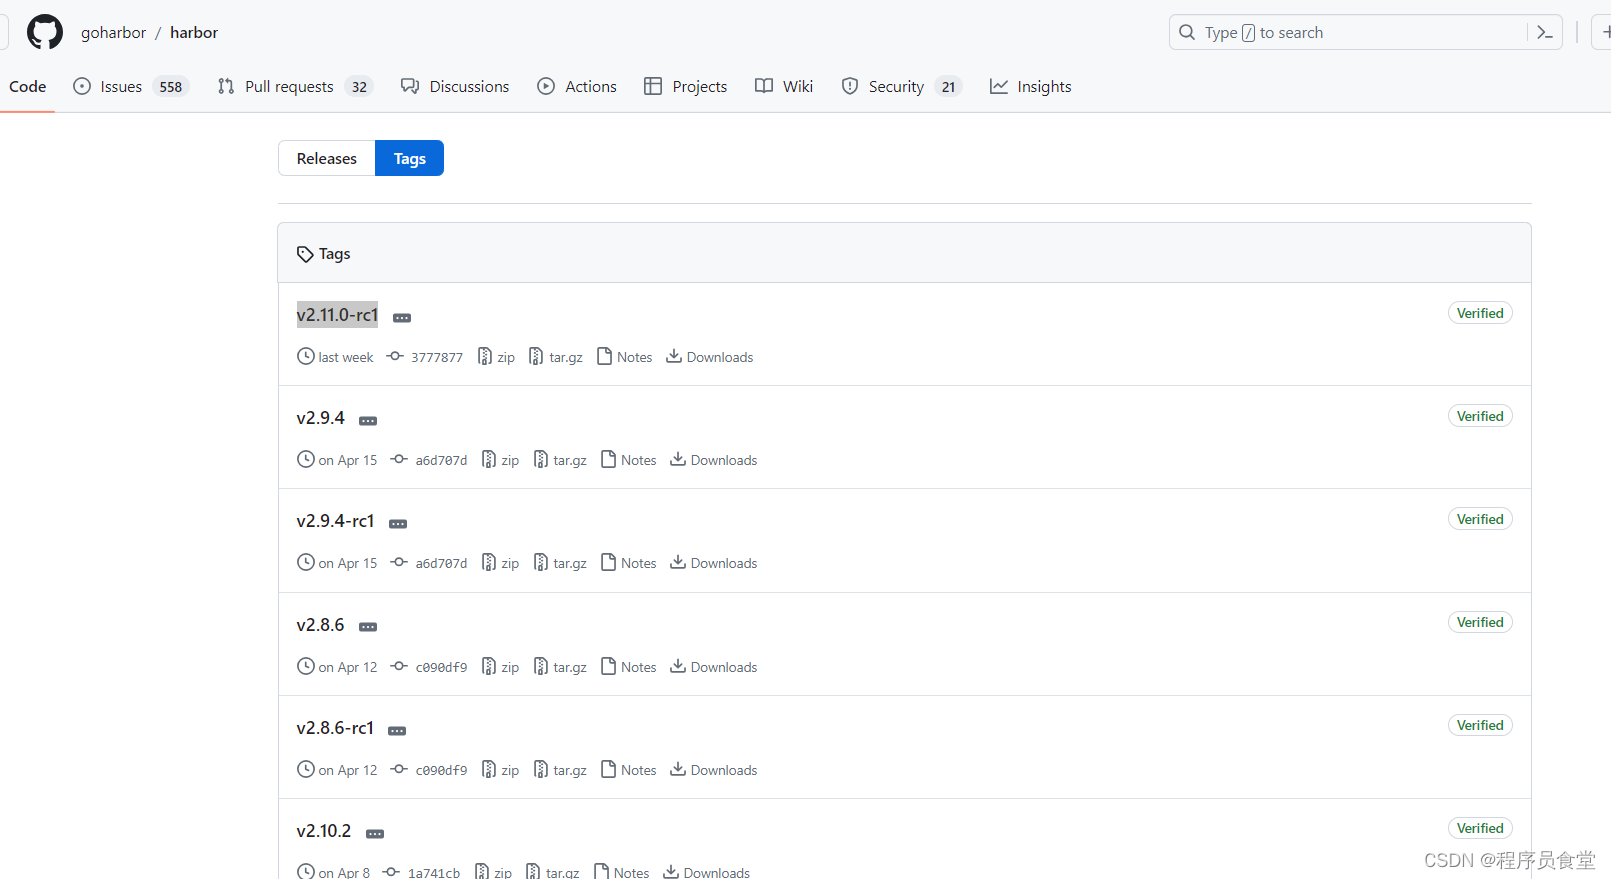The width and height of the screenshot is (1611, 879).
Task: Download tar.gz for v2.8.6-rc1
Action: pyautogui.click(x=560, y=770)
